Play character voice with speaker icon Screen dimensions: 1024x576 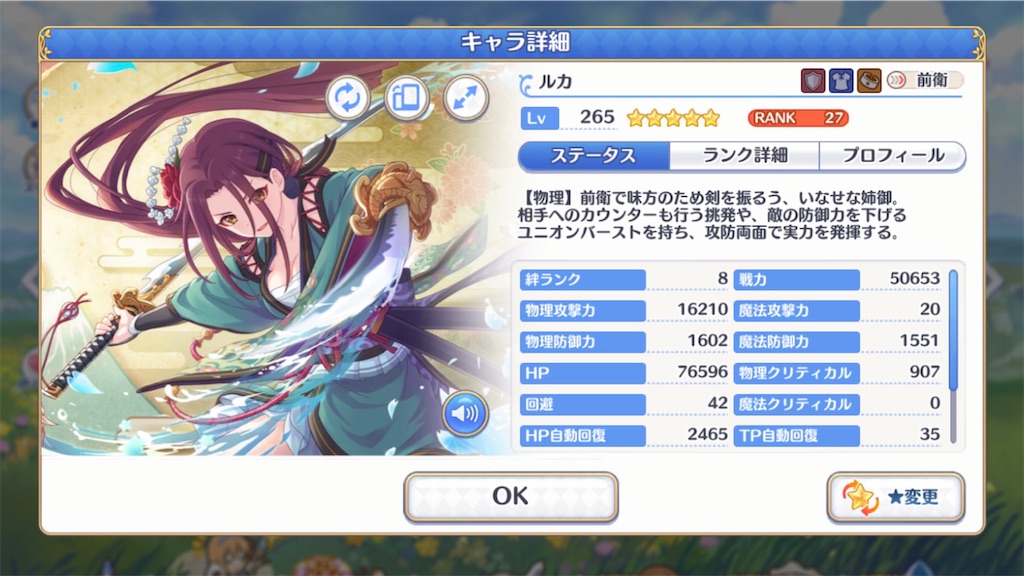[x=465, y=413]
